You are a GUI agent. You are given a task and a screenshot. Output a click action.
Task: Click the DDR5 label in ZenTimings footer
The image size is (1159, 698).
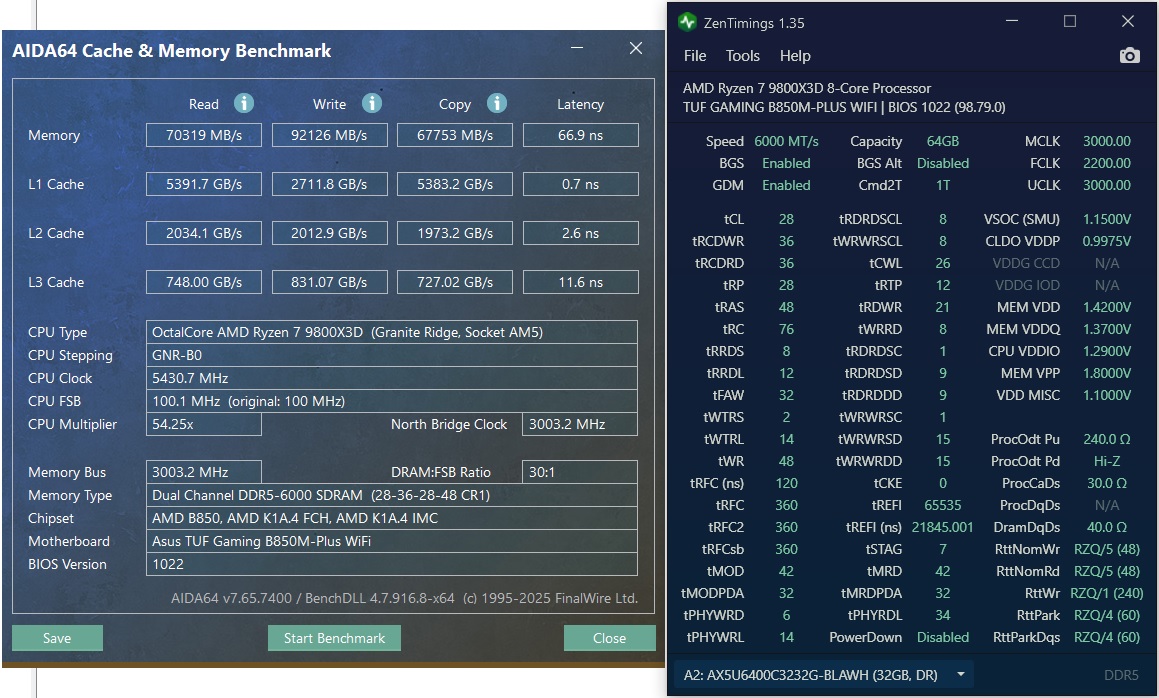(1121, 675)
